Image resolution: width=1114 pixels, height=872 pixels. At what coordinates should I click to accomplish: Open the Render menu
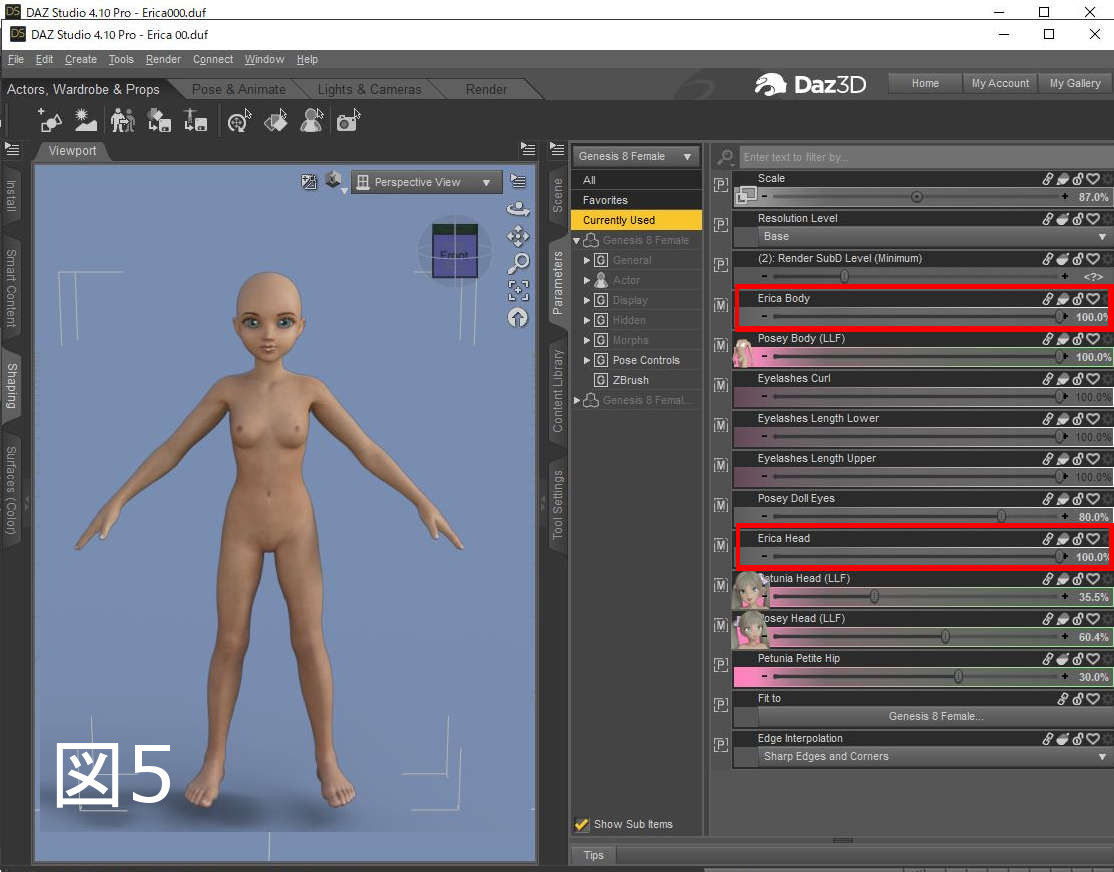(x=163, y=60)
